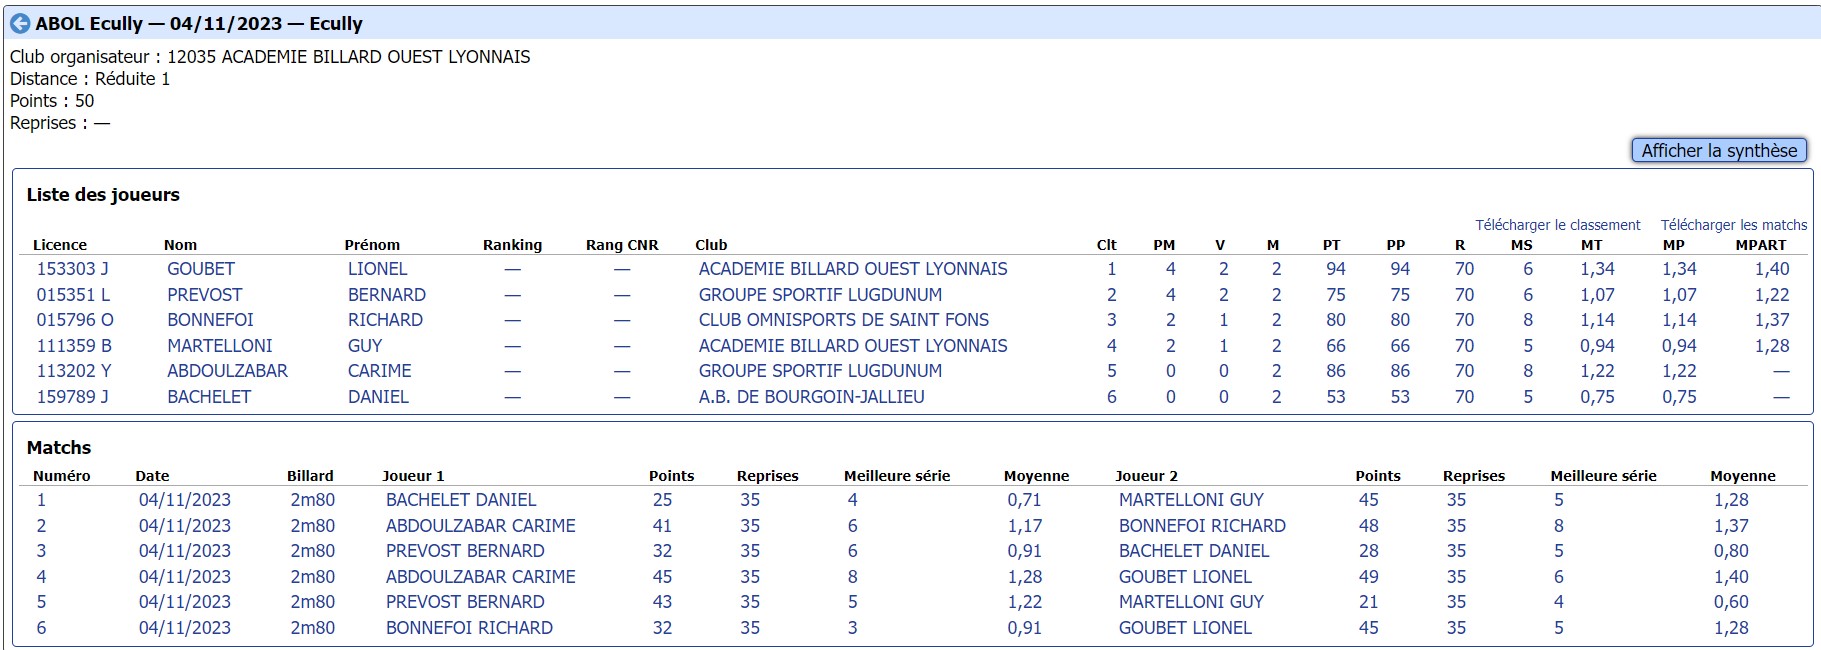Click Club organisateur line text
The image size is (1821, 650).
click(x=270, y=57)
